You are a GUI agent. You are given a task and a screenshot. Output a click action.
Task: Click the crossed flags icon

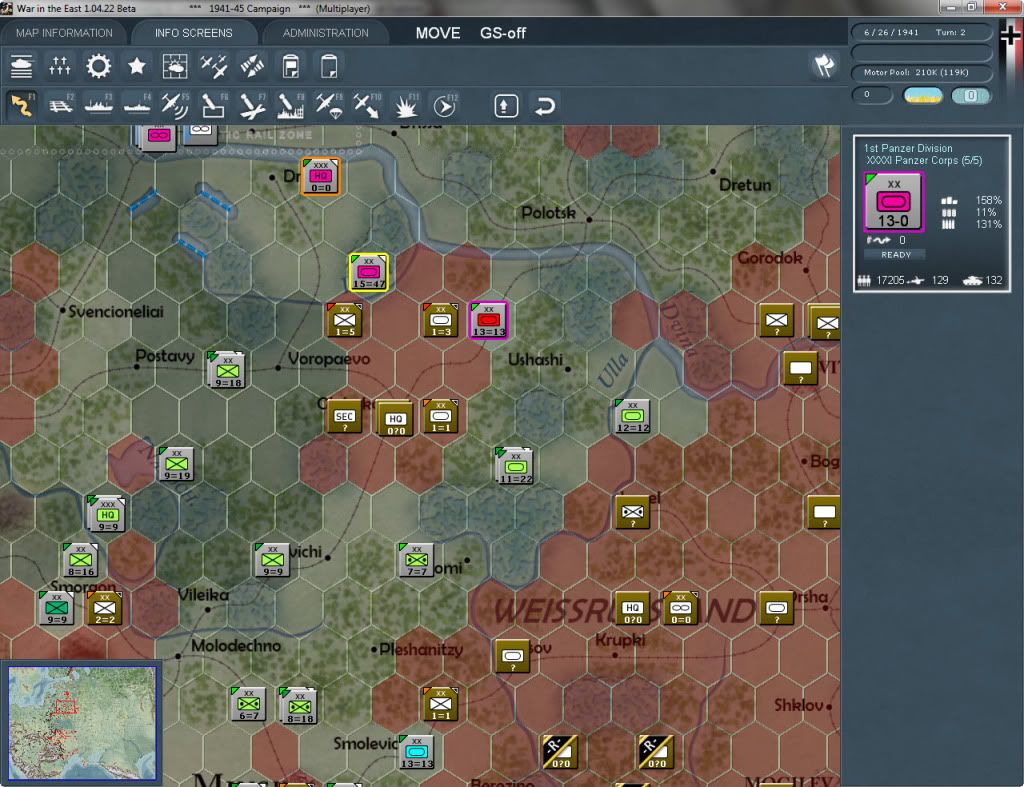pos(824,65)
